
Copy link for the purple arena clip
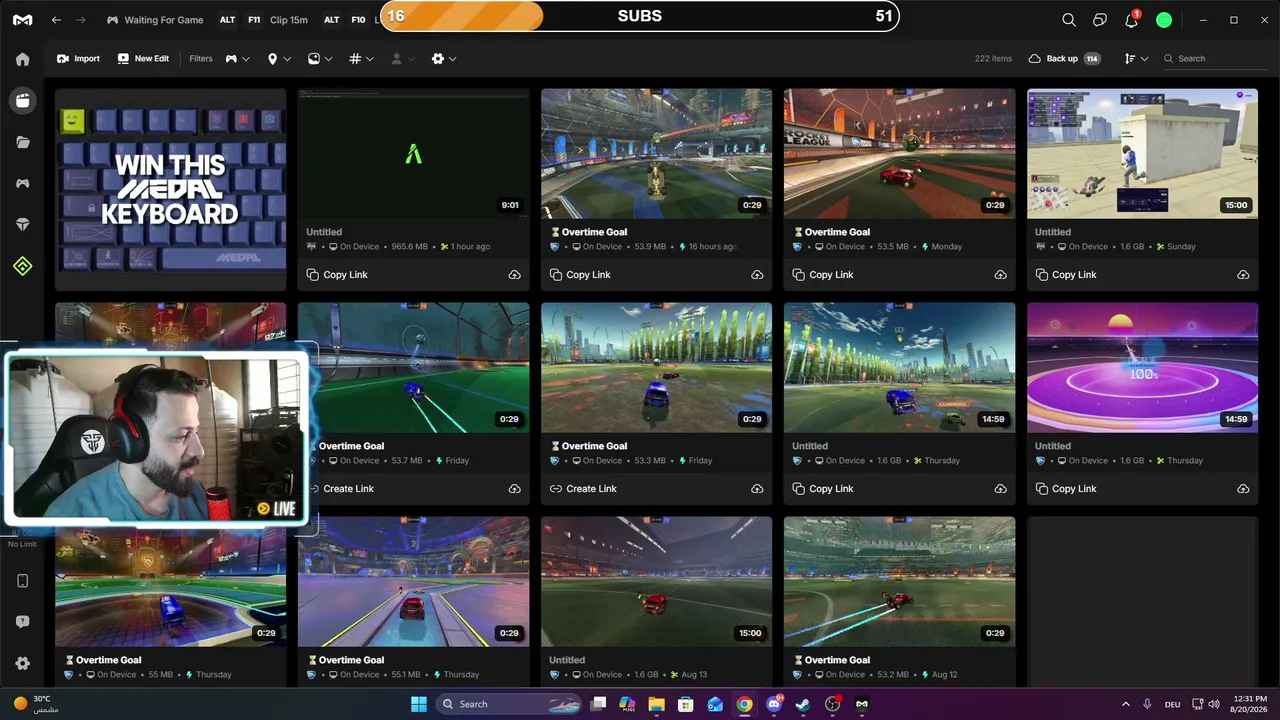(1066, 489)
